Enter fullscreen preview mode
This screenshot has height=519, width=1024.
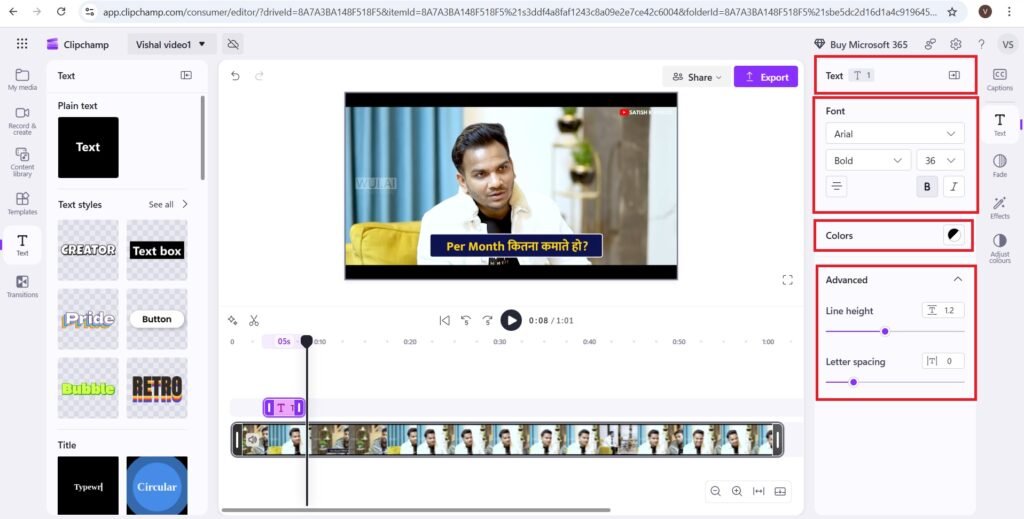coord(787,279)
